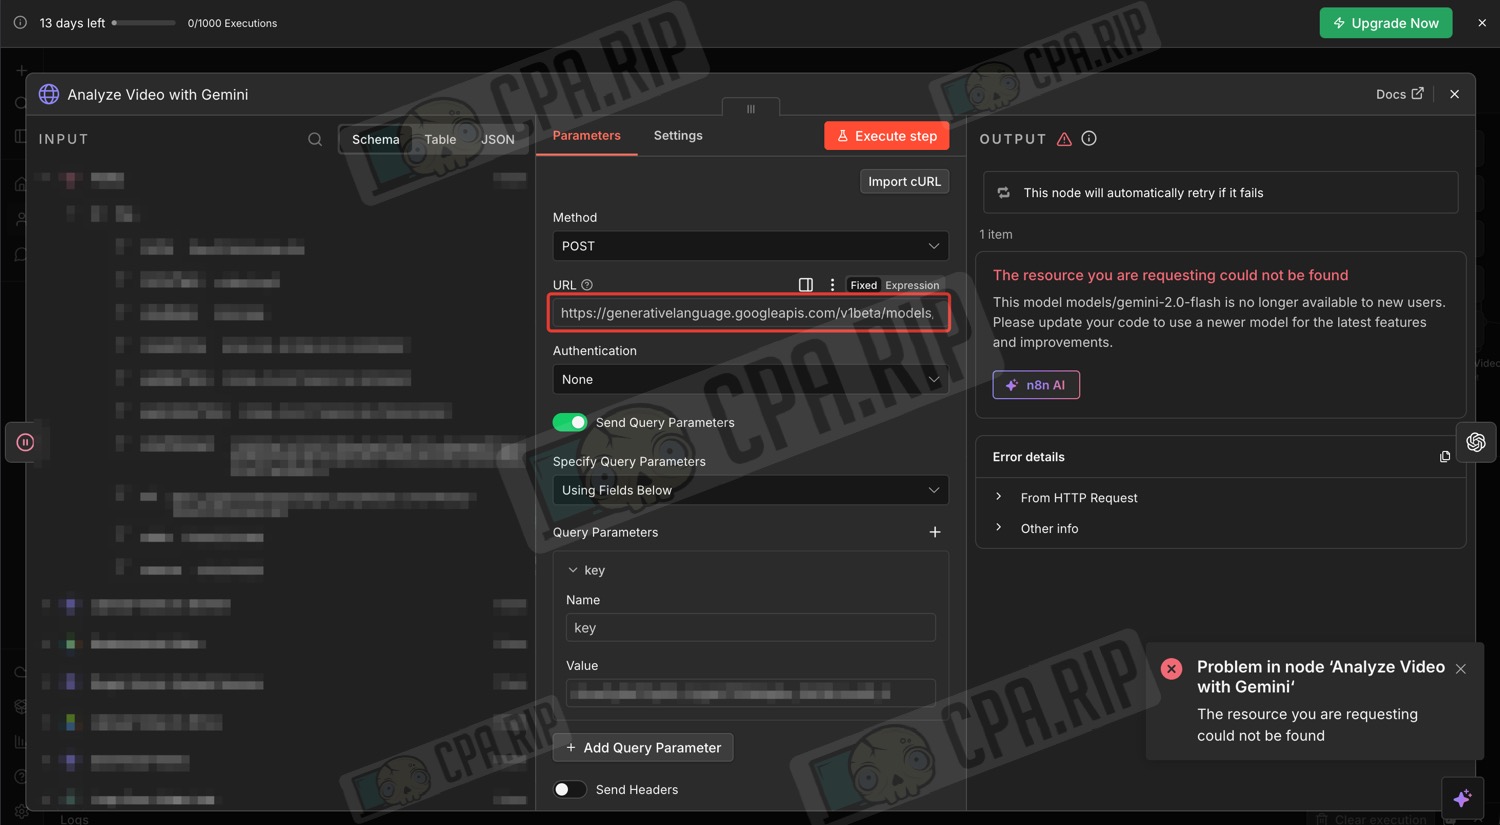Screen dimensions: 1500x825
Task: Click the search icon in Input panel
Action: (315, 140)
